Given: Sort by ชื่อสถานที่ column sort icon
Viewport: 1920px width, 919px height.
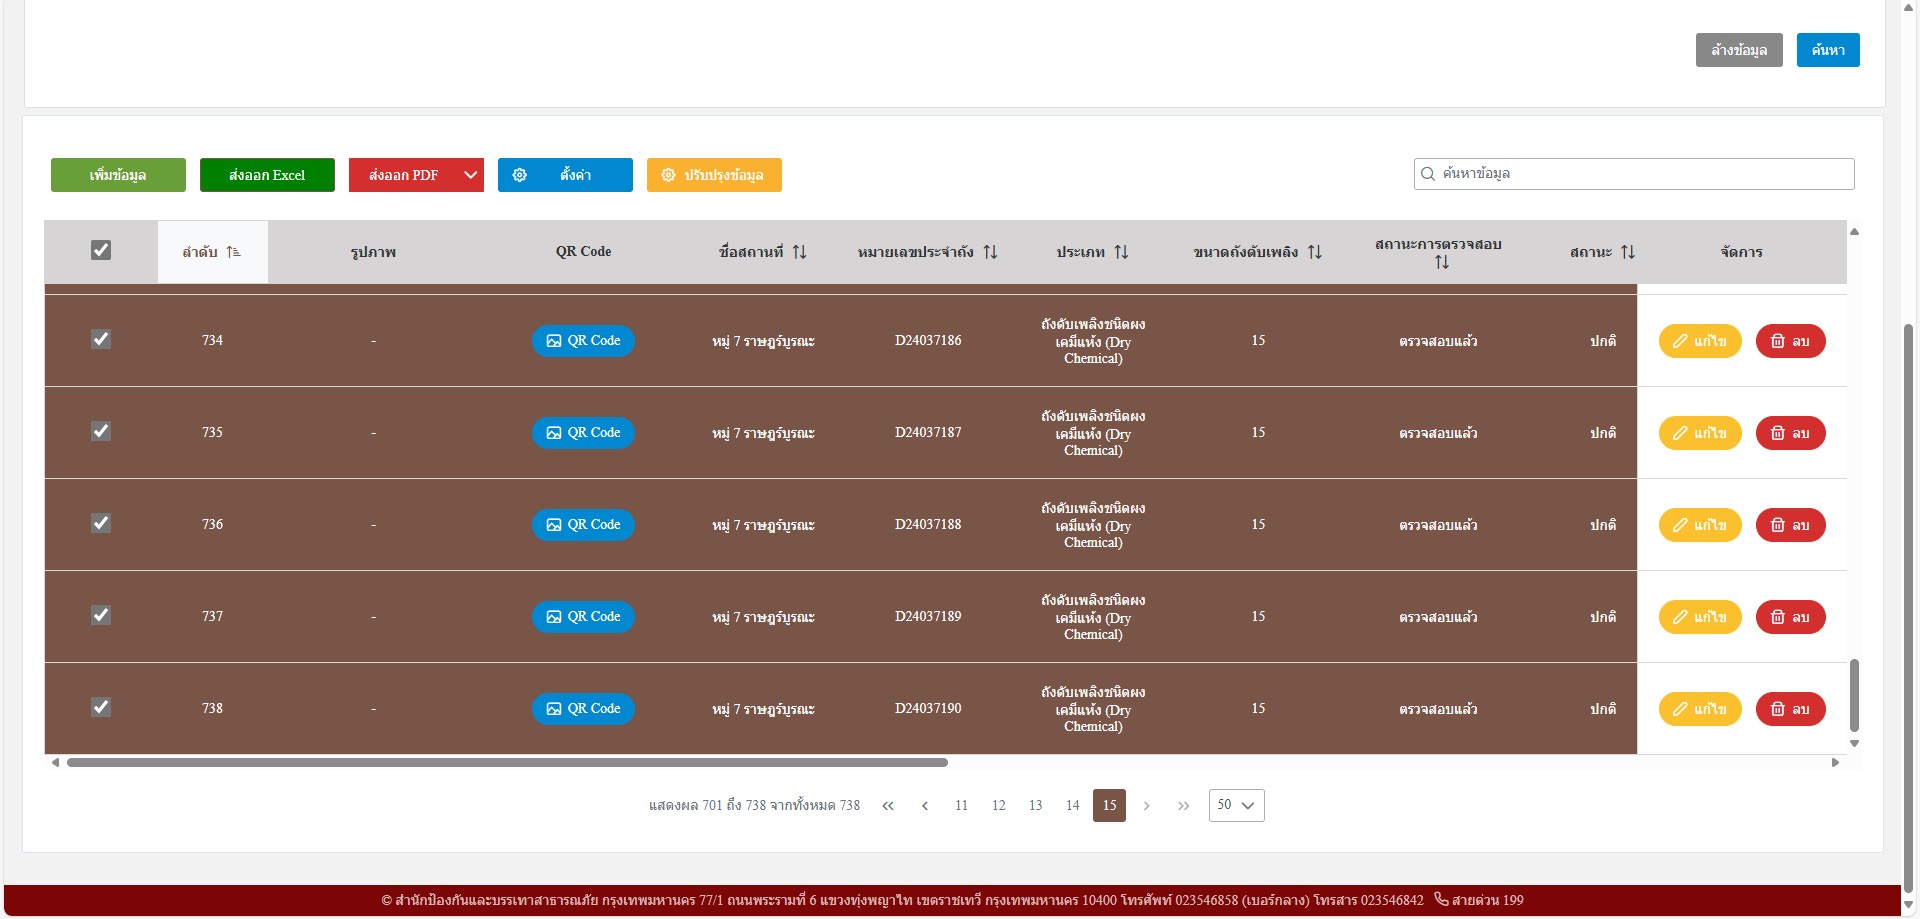Looking at the screenshot, I should coord(799,252).
